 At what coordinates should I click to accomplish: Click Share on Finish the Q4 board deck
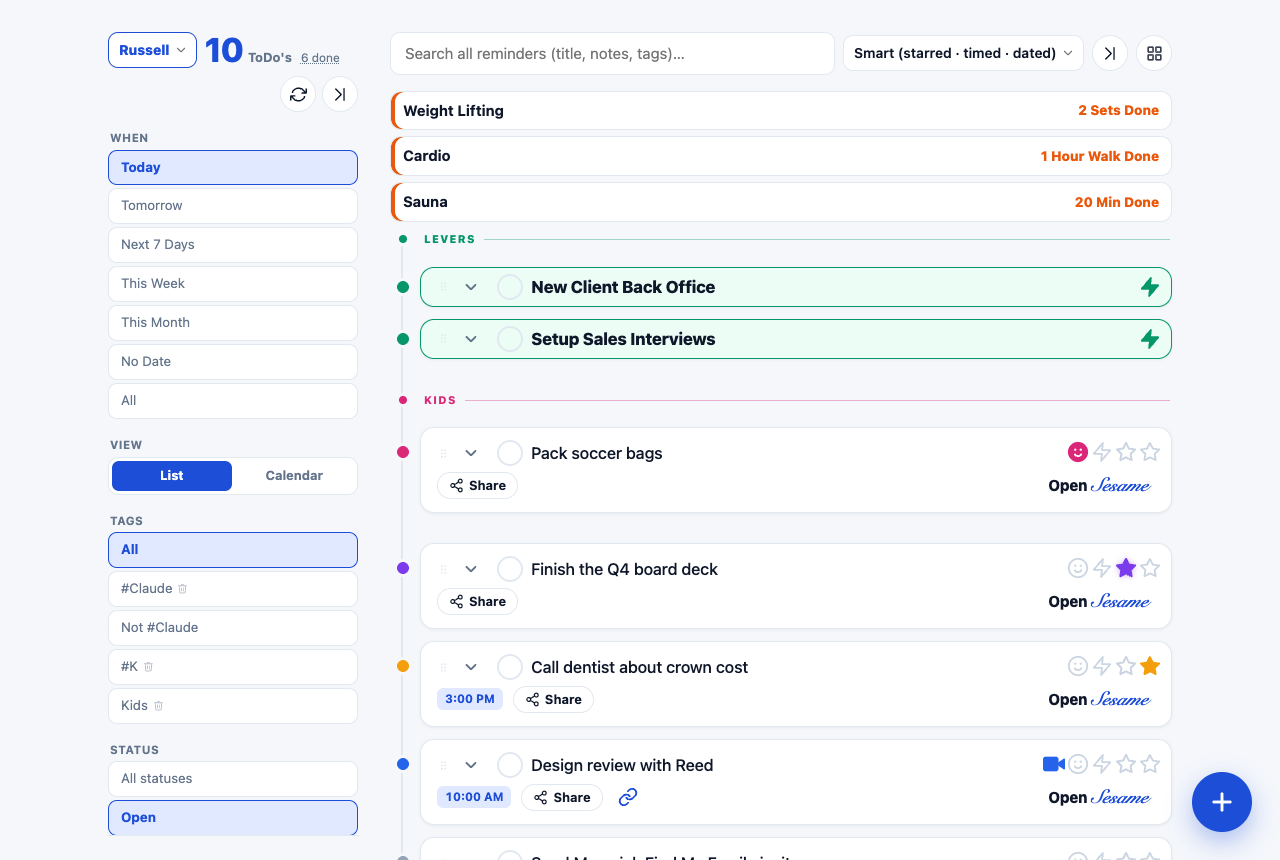pos(477,602)
